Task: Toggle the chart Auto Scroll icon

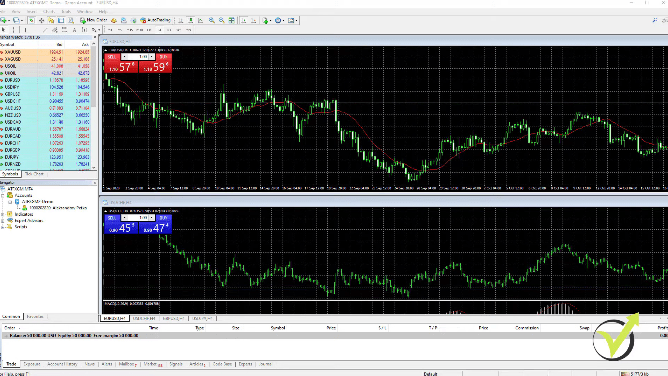Action: pos(244,20)
